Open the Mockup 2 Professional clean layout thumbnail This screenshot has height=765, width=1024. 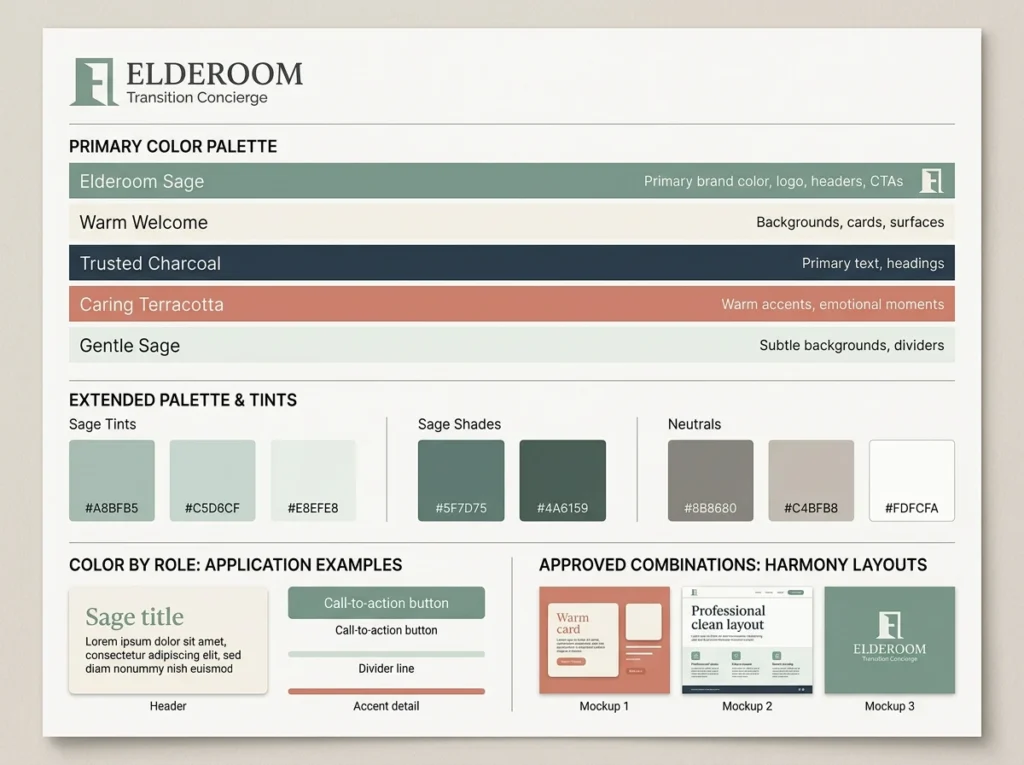pos(747,640)
